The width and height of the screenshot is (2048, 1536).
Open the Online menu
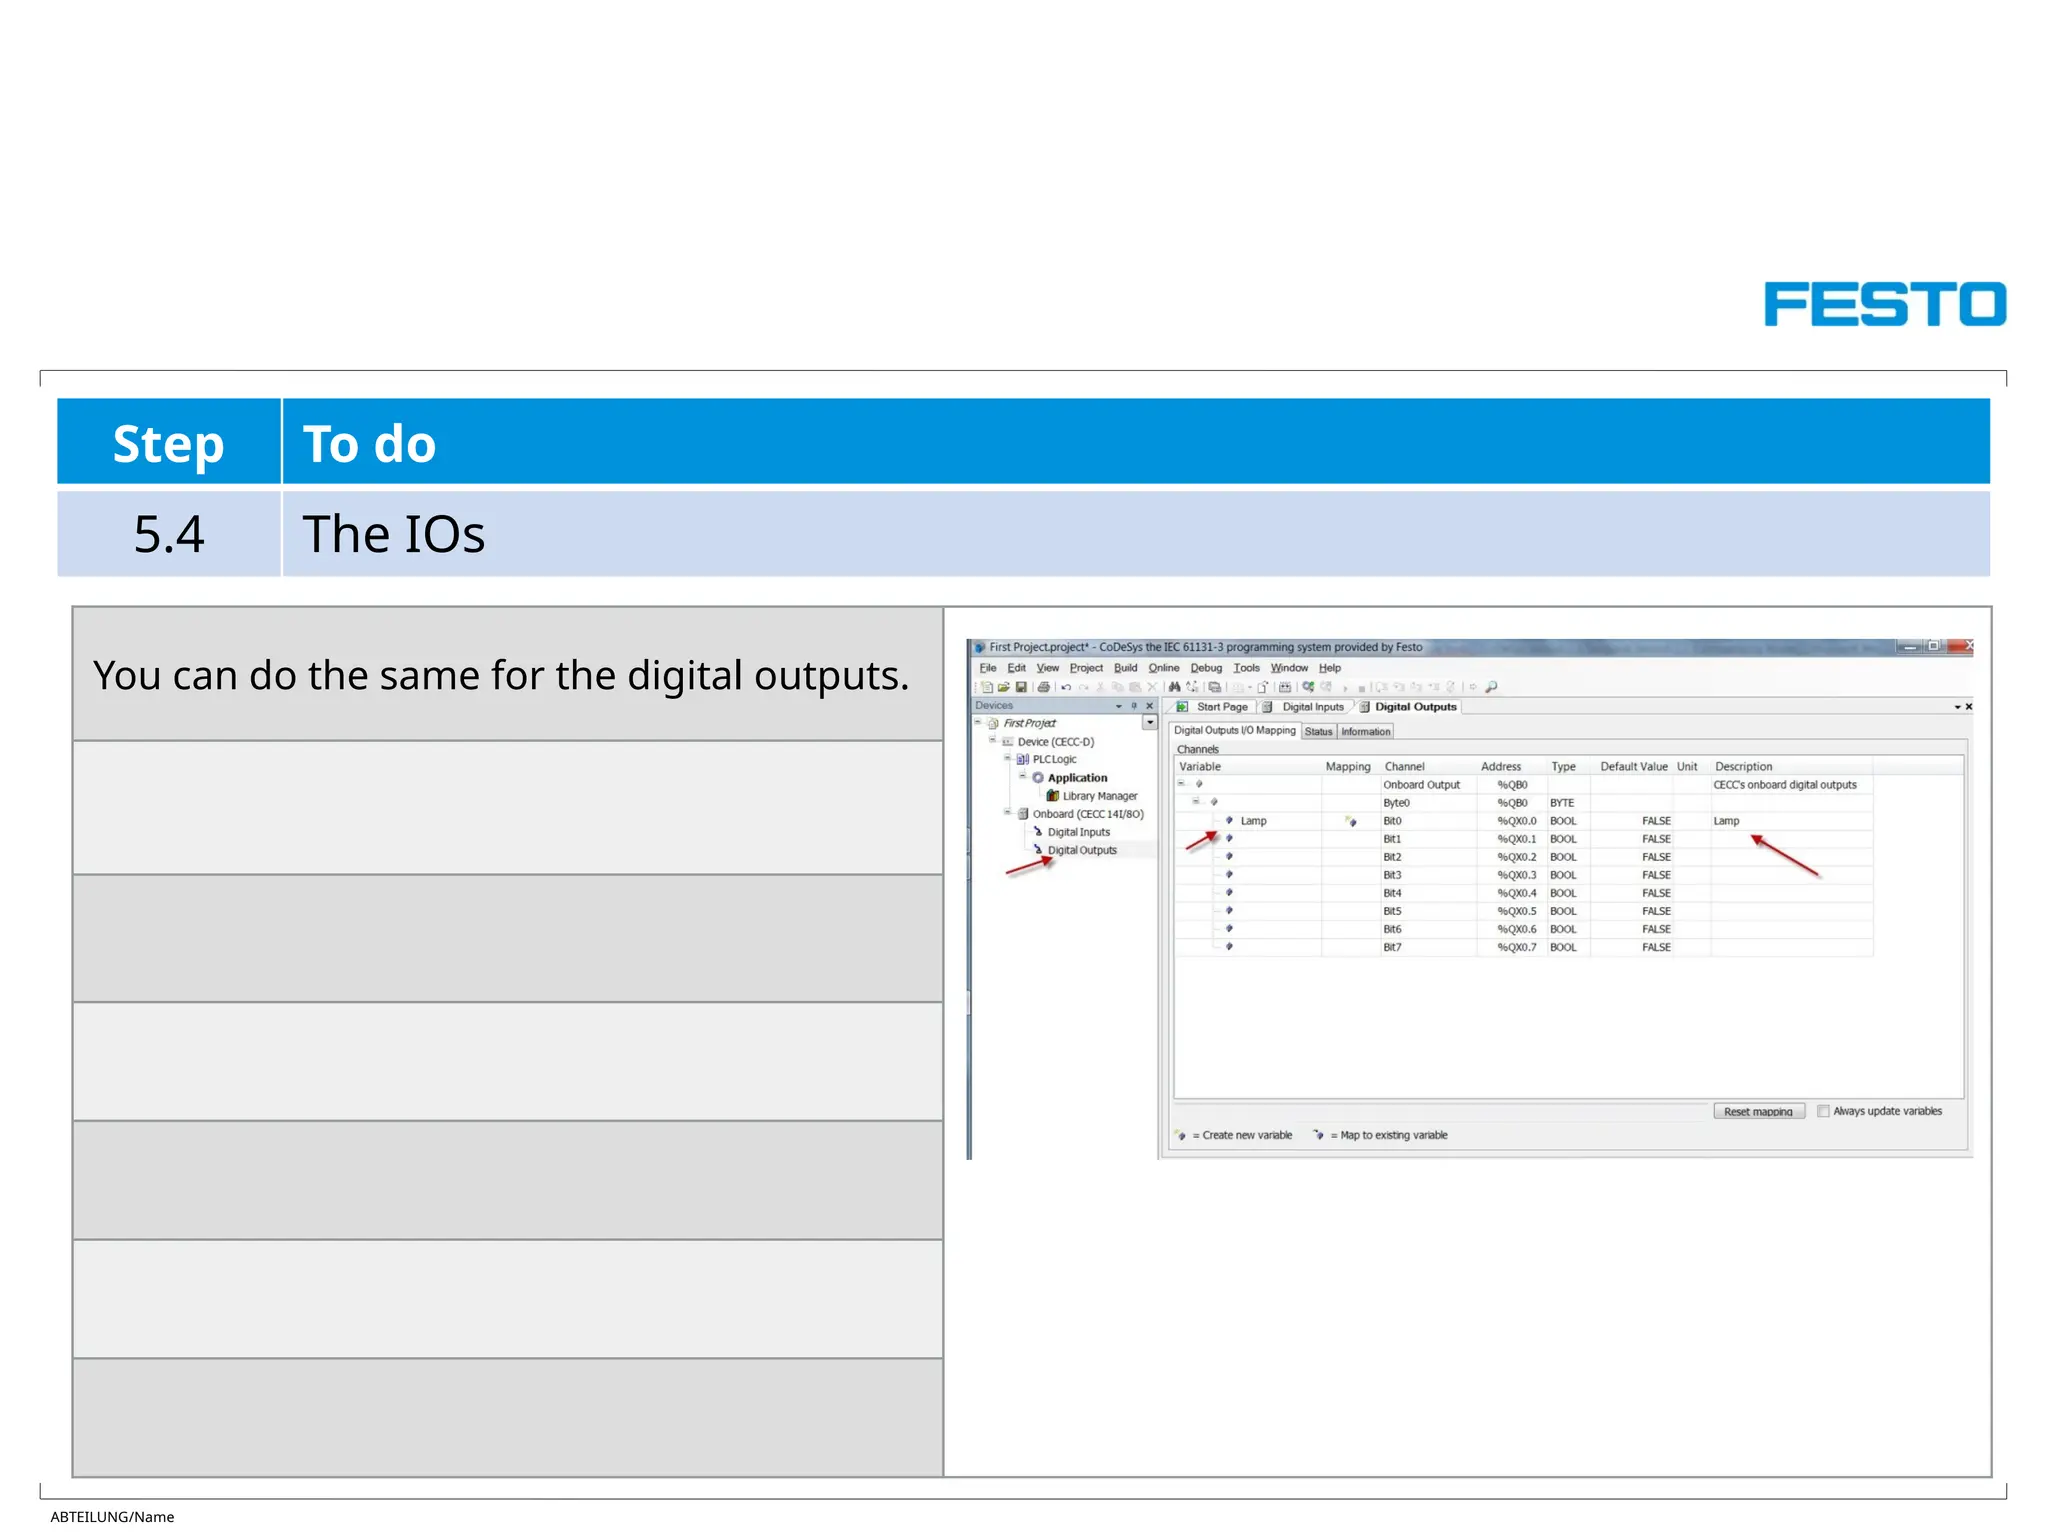point(1164,668)
